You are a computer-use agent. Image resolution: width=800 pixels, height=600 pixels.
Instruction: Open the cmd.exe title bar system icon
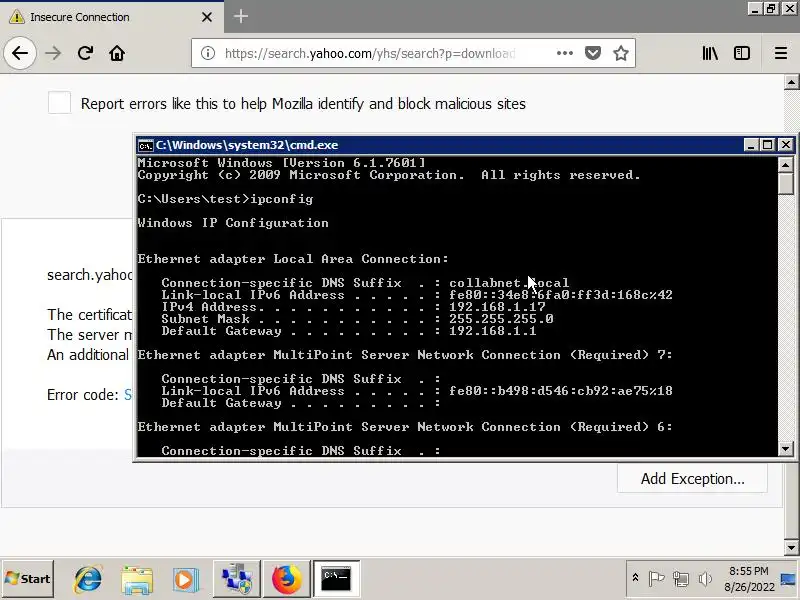click(145, 145)
